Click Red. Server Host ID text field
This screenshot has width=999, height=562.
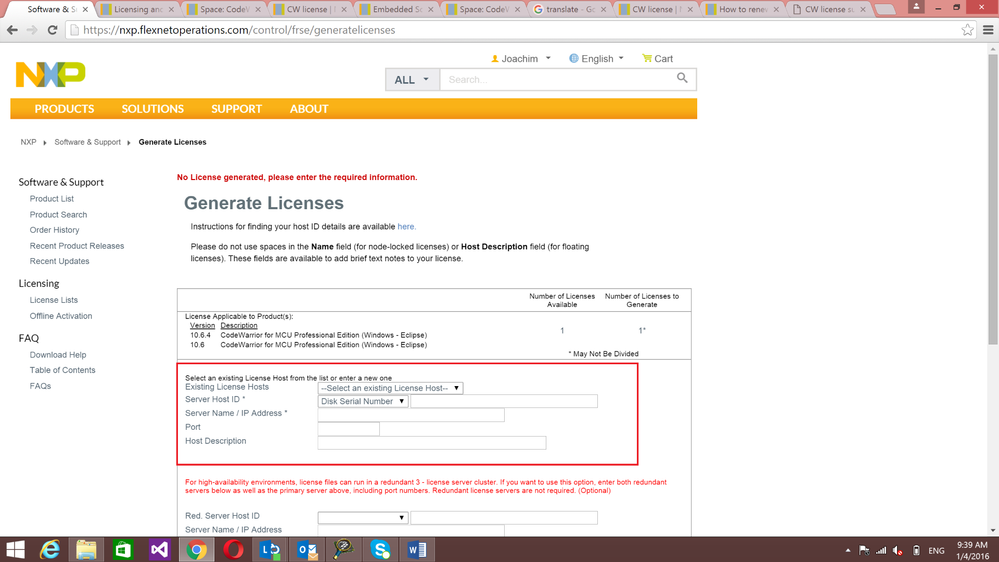[x=504, y=517]
